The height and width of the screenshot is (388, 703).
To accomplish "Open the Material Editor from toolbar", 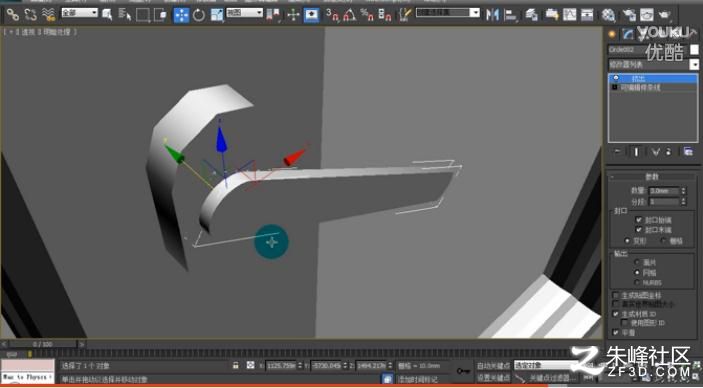I will coord(608,15).
